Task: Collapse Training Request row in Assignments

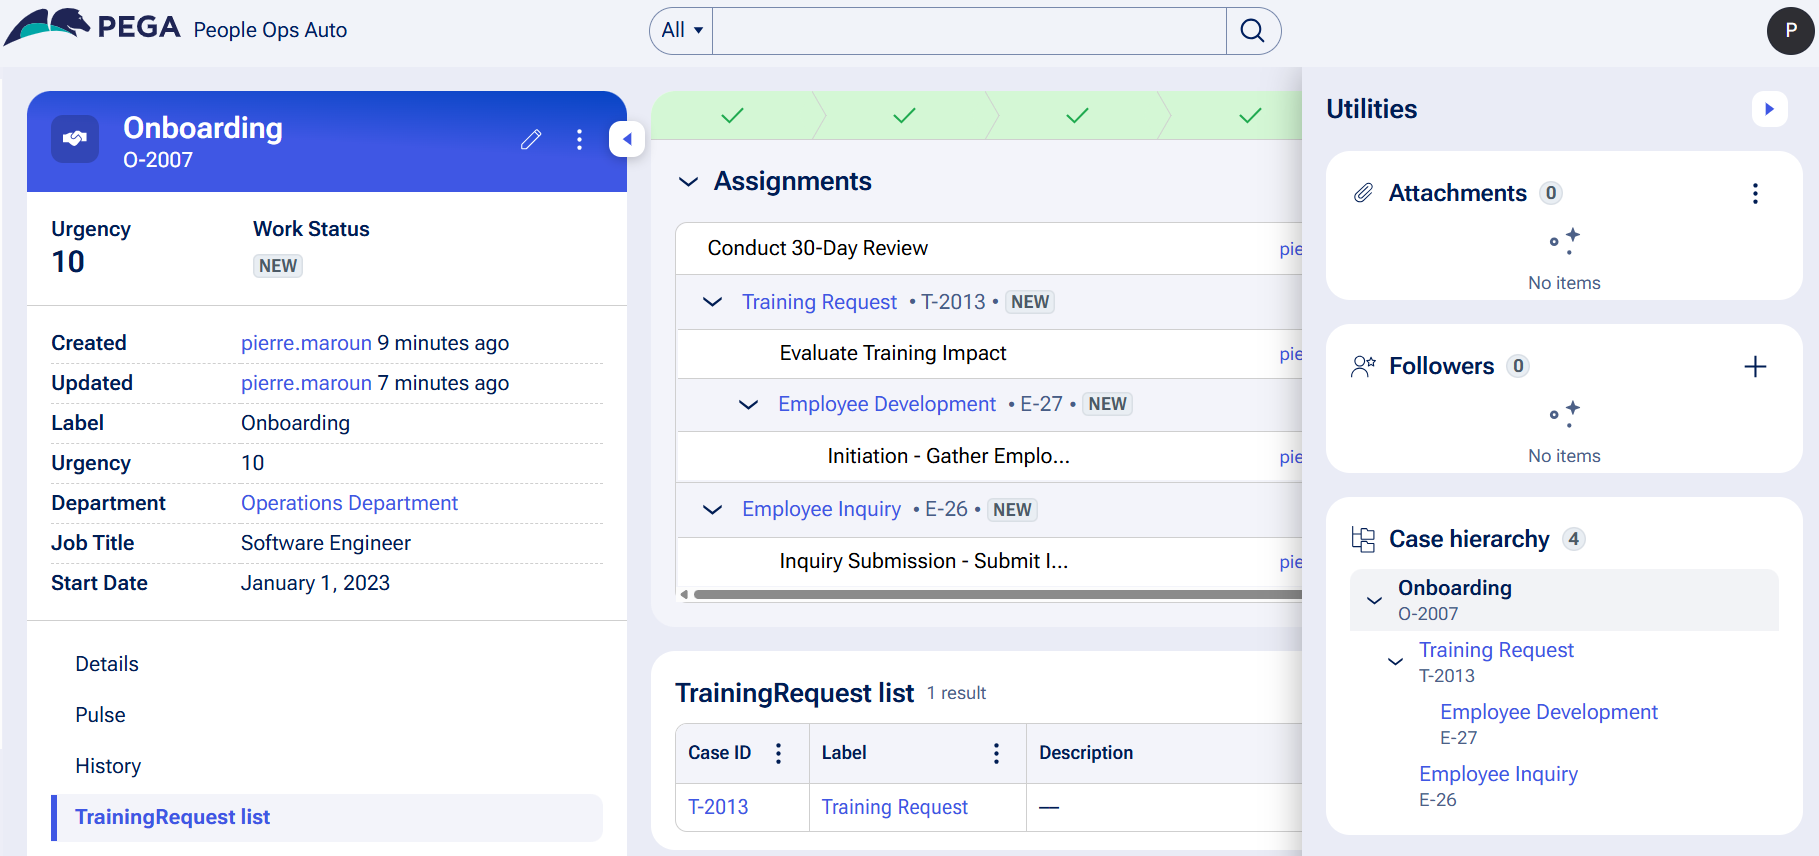Action: (x=712, y=302)
